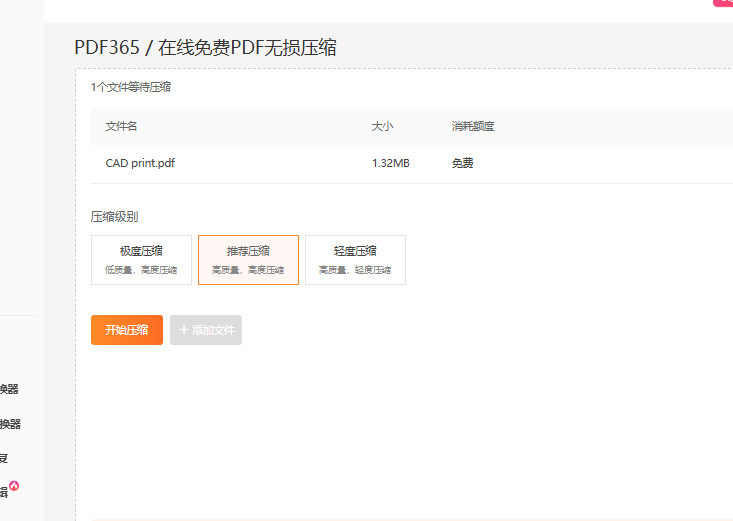Click the 压缩级别 section label
This screenshot has width=733, height=521.
click(x=114, y=216)
